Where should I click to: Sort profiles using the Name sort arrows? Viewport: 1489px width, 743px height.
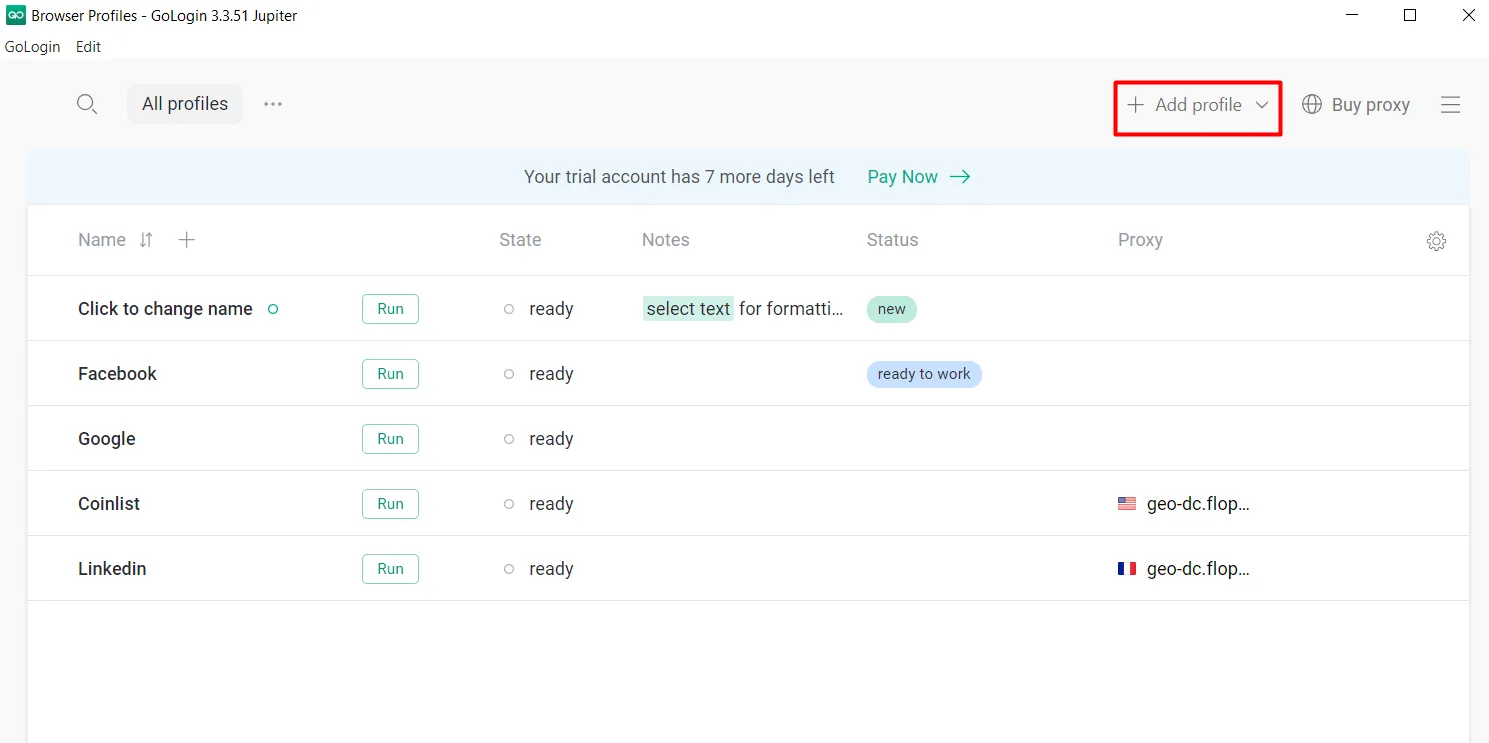point(146,240)
